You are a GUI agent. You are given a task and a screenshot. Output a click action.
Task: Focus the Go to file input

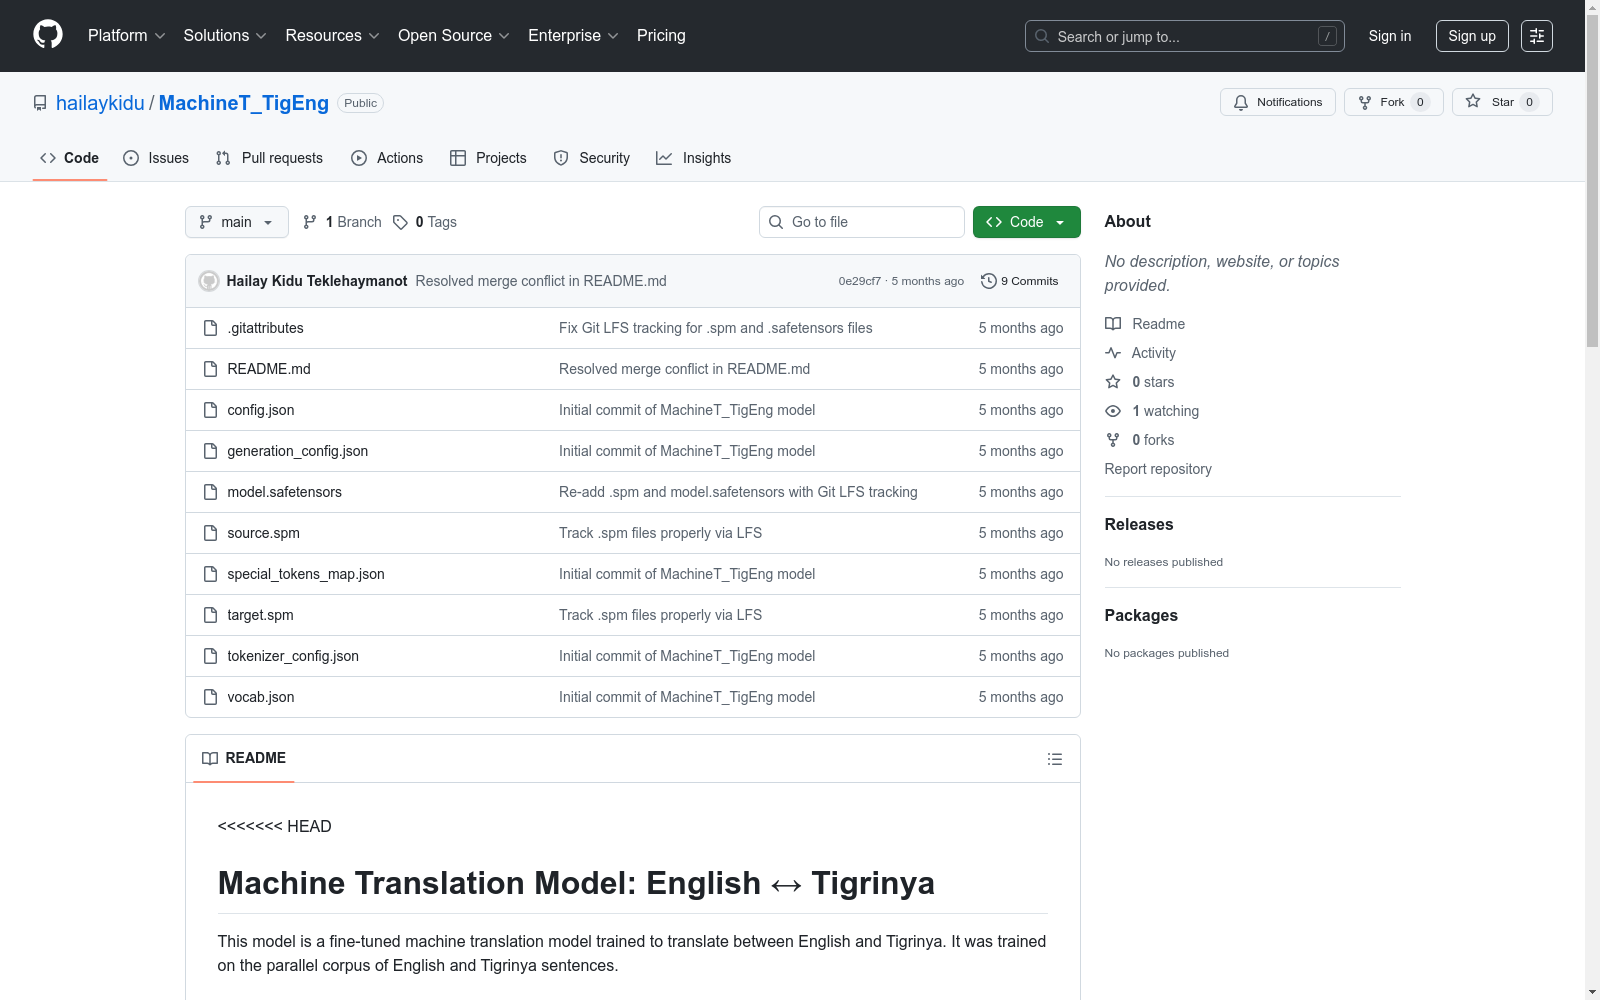[x=862, y=222]
